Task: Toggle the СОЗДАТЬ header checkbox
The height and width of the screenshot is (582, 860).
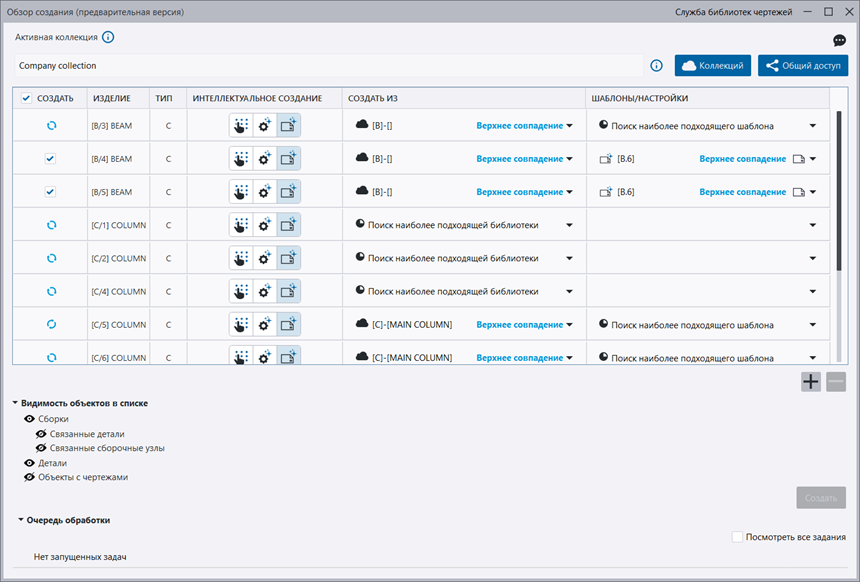Action: [26, 98]
